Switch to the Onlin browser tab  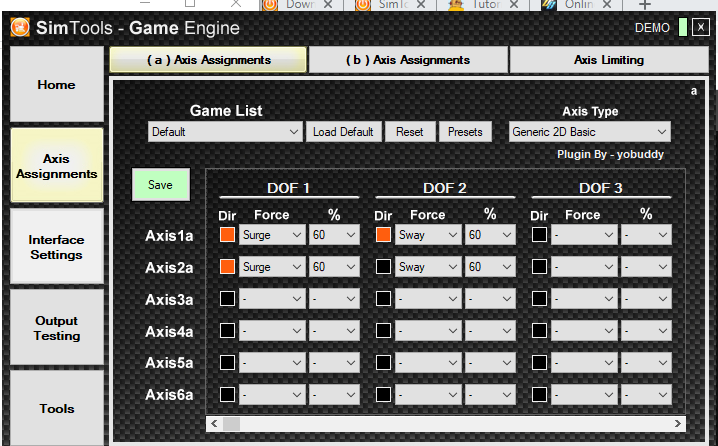pos(577,5)
